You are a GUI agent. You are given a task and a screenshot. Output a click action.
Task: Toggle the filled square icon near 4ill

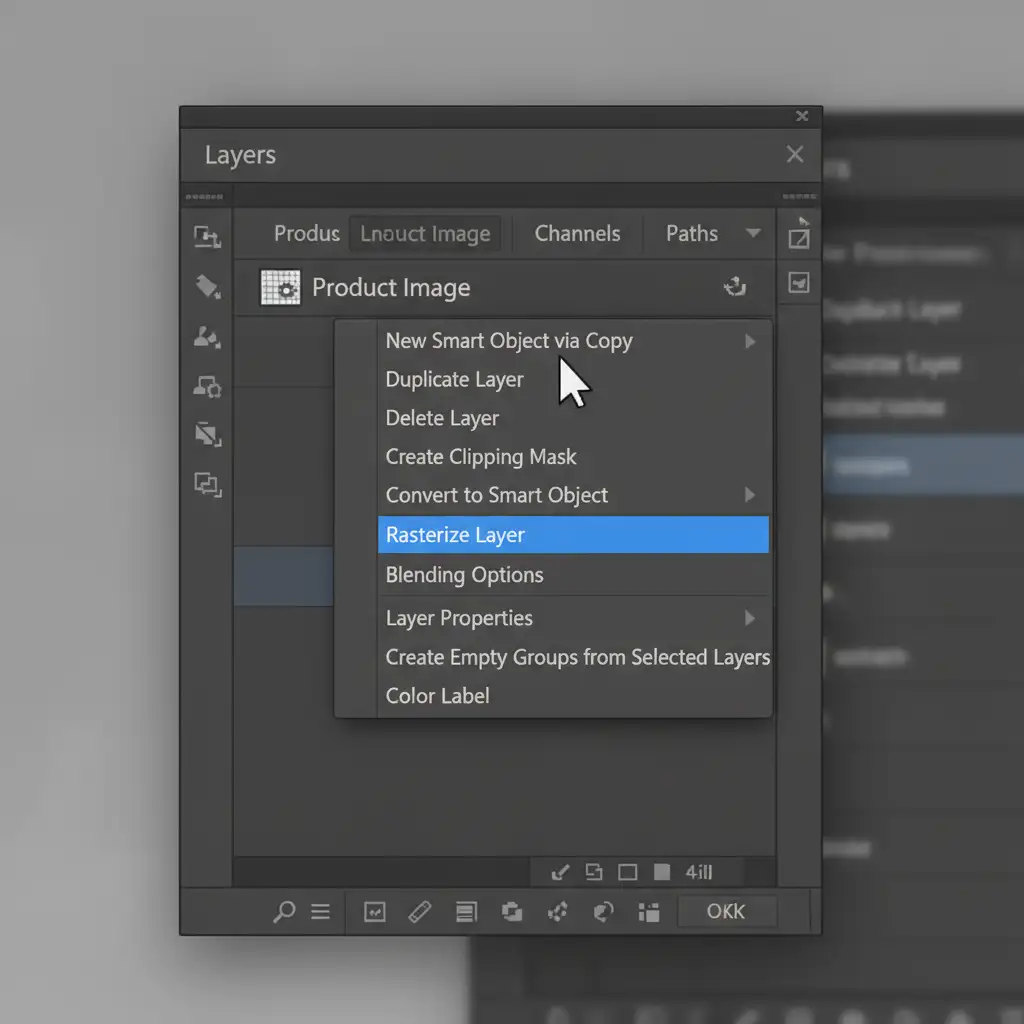(x=661, y=872)
